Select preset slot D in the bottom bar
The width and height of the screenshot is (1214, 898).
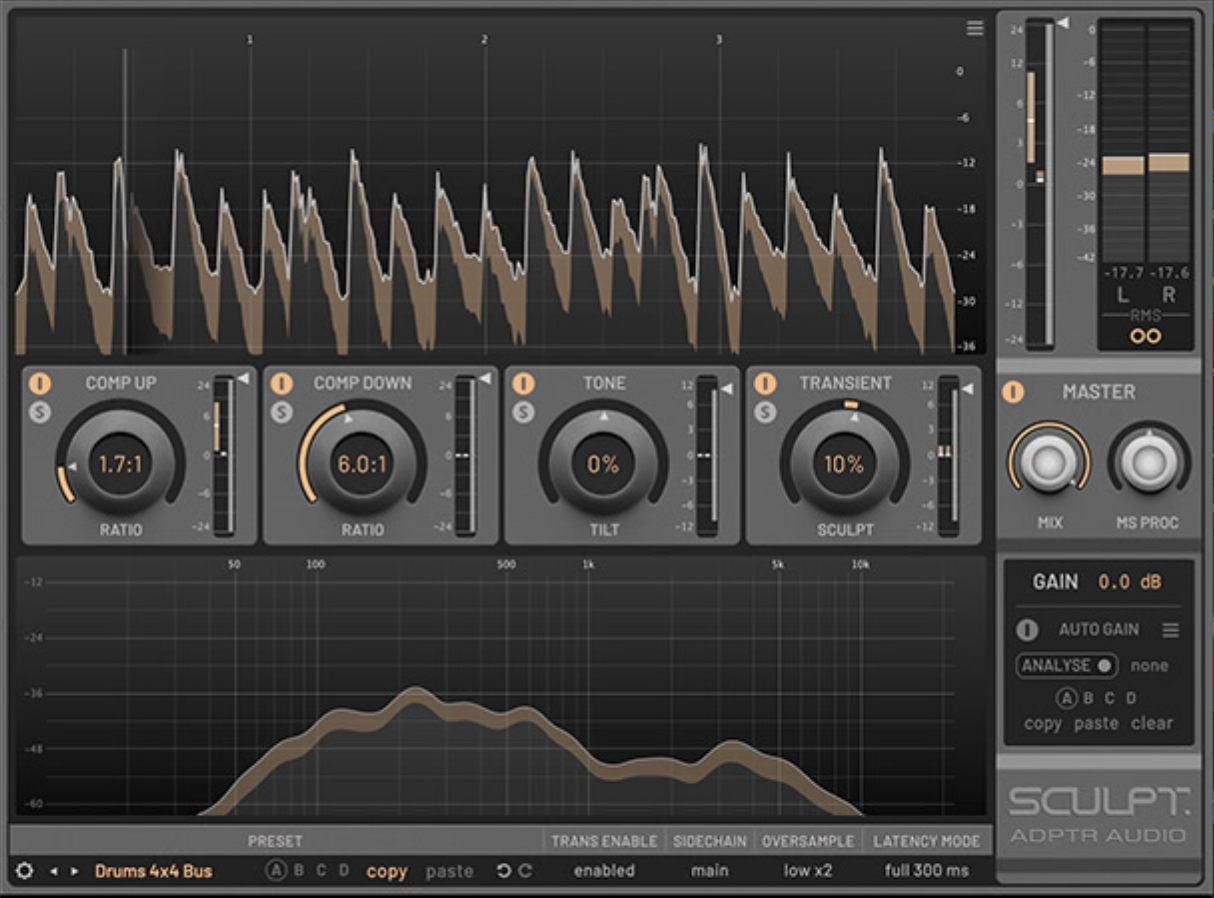click(x=344, y=870)
